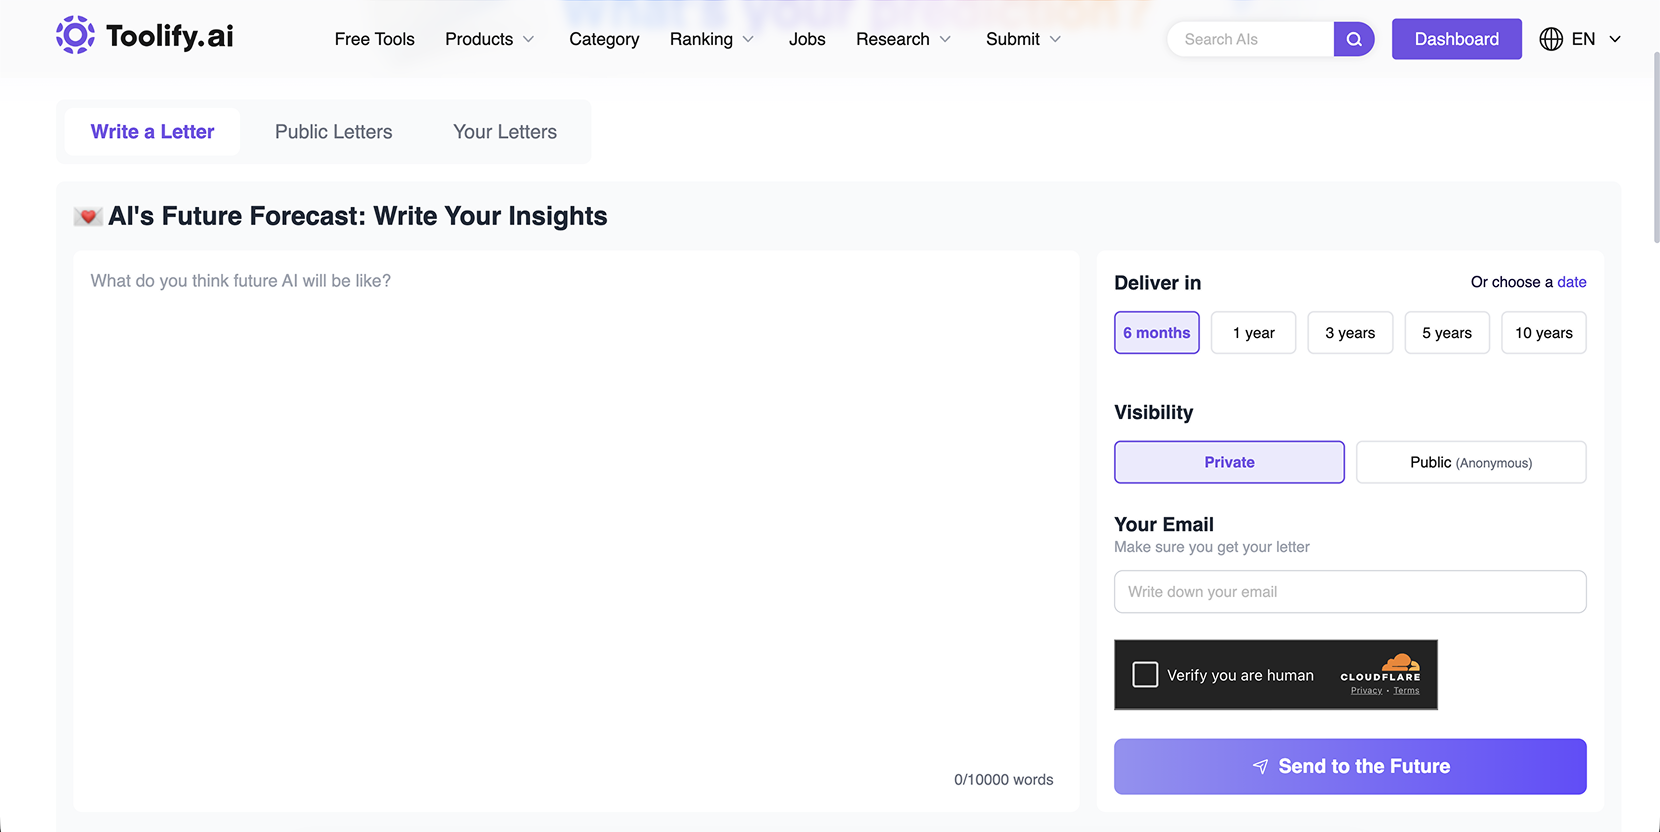Click the paper plane send icon
The image size is (1660, 832).
[1261, 767]
